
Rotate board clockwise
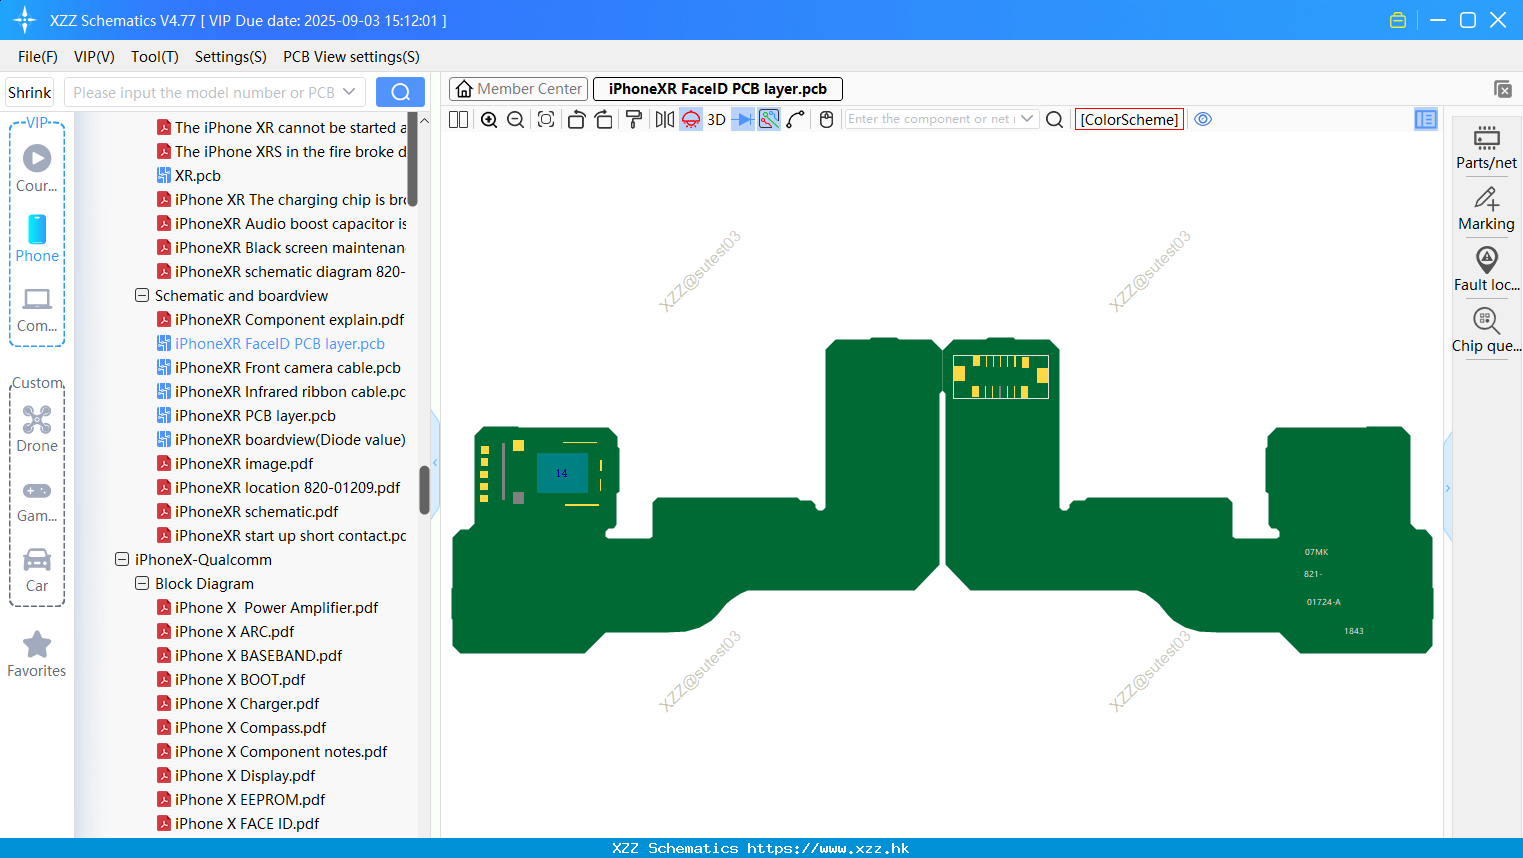[604, 119]
